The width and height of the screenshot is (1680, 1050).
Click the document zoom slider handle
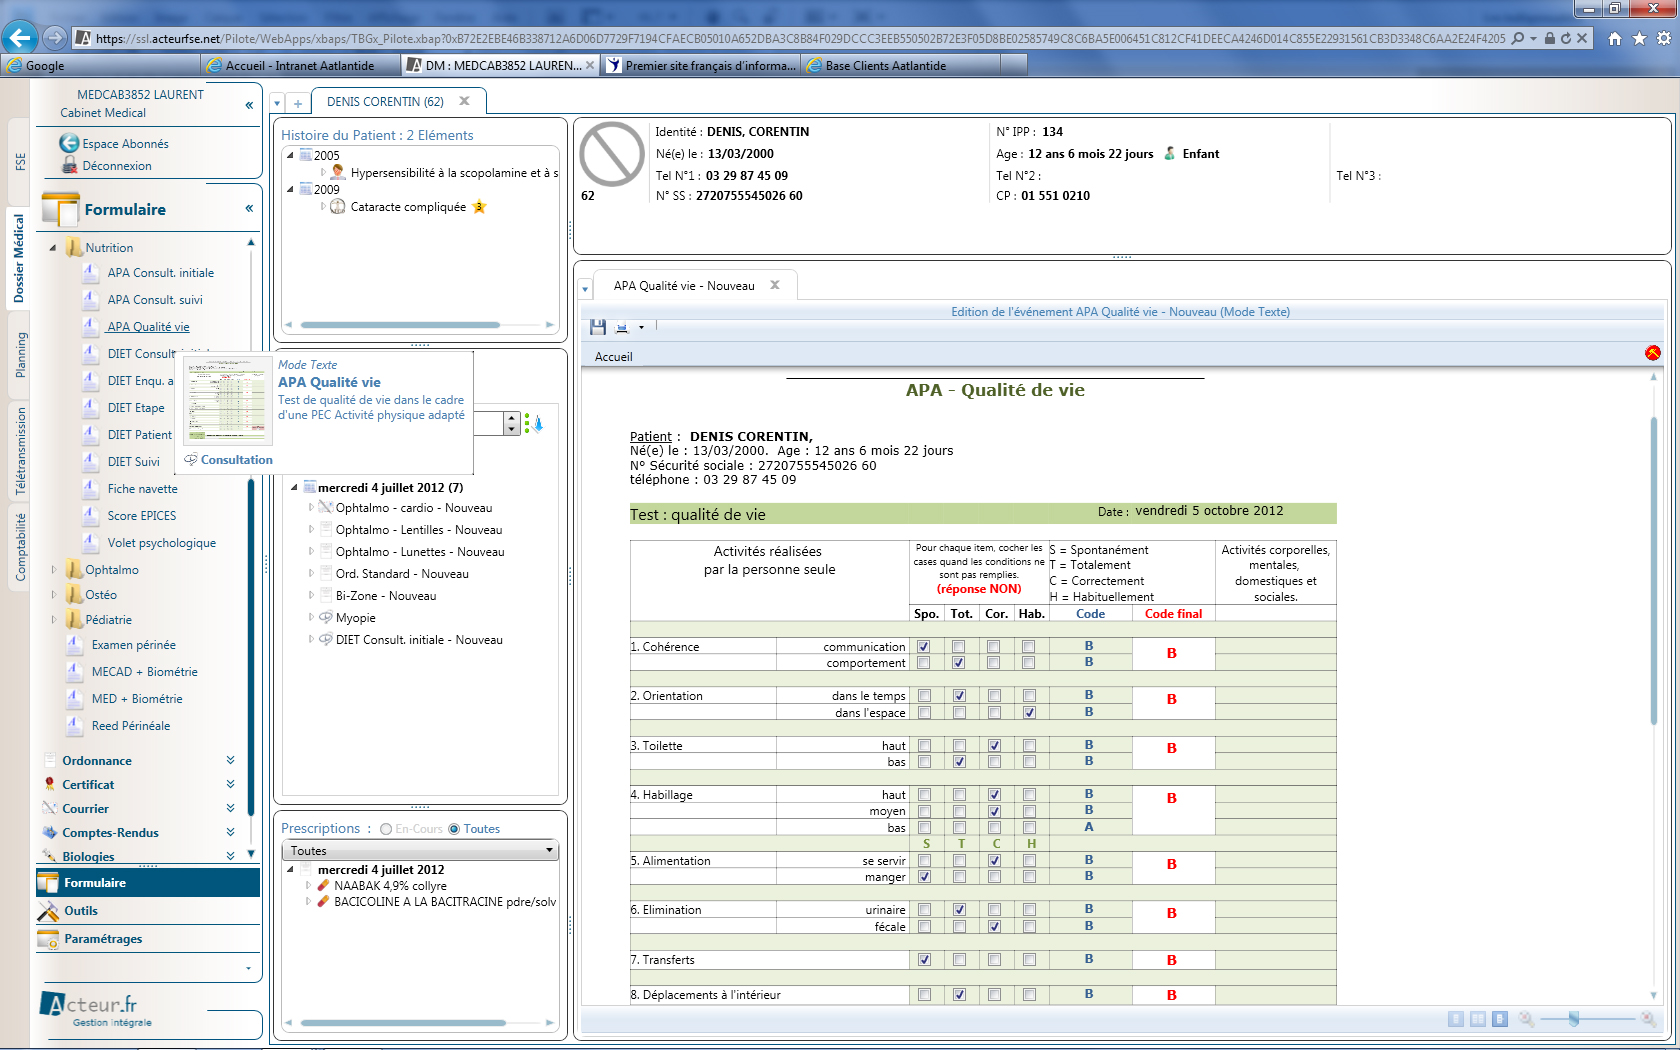1574,1019
